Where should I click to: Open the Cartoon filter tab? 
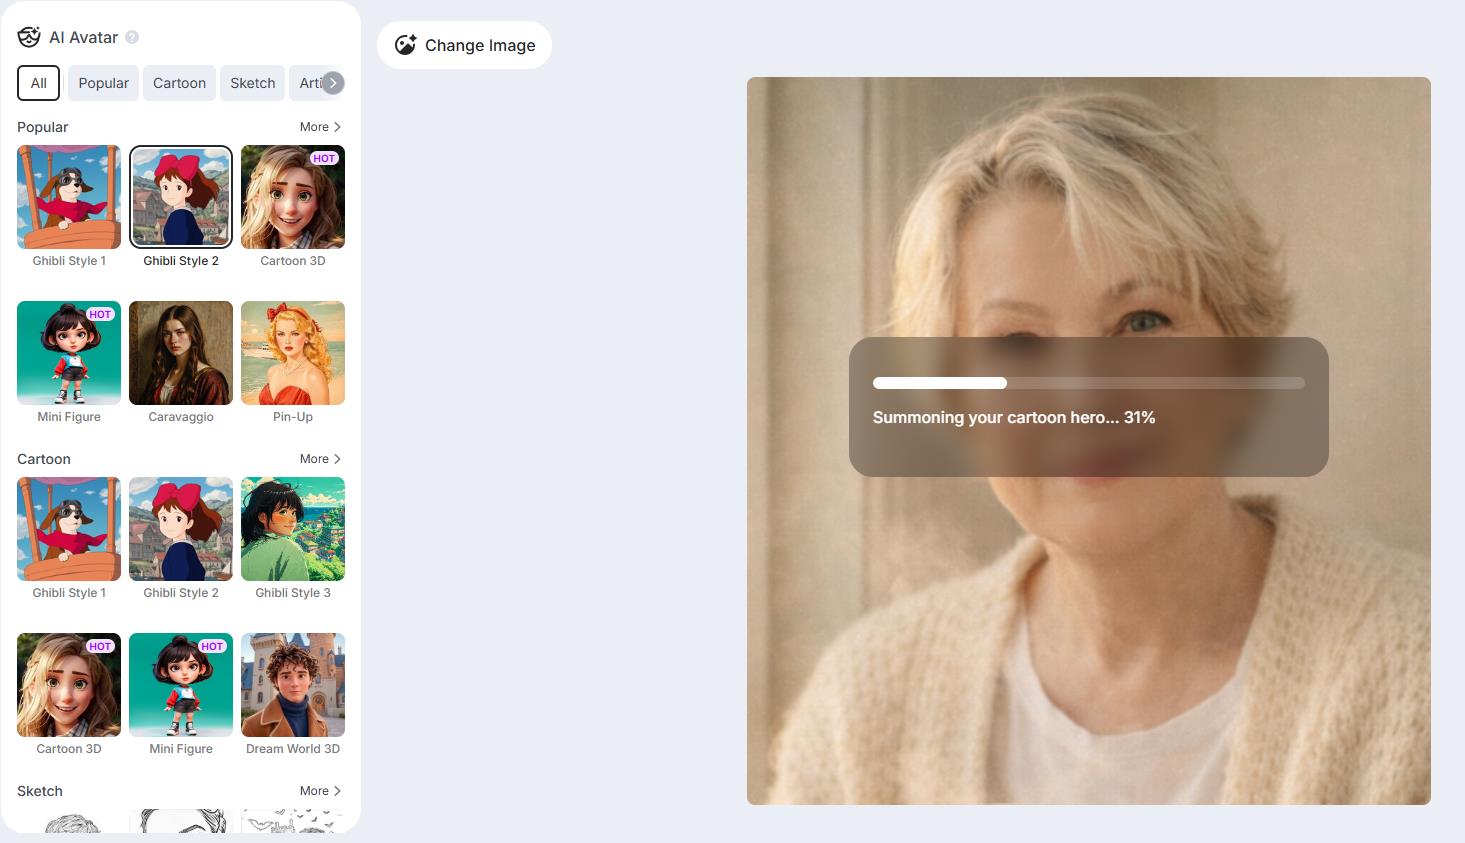180,83
